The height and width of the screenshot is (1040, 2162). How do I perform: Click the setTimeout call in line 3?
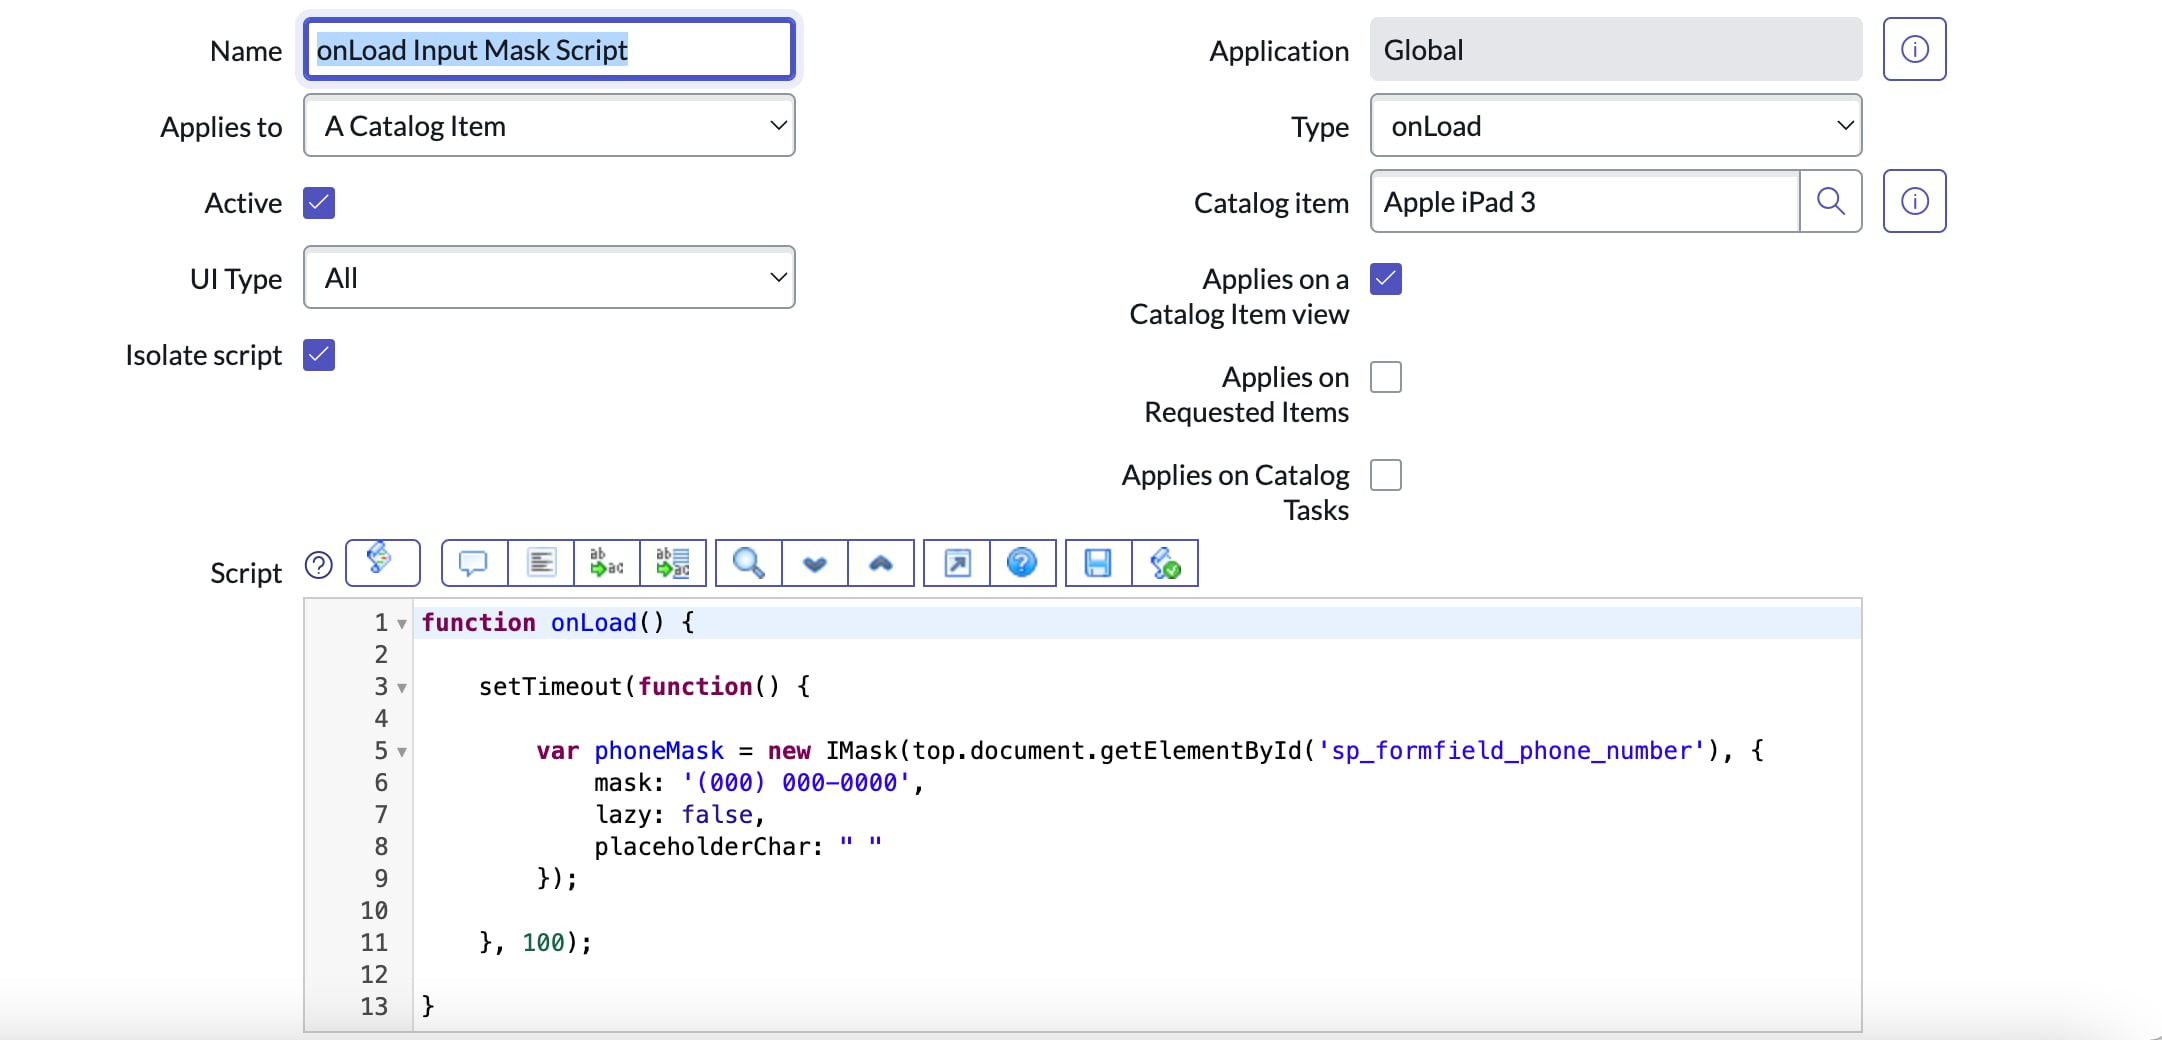click(550, 687)
